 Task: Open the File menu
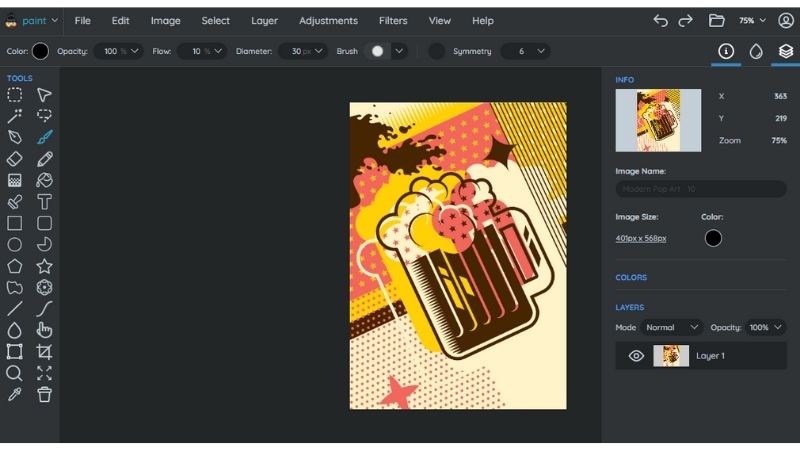[x=82, y=20]
